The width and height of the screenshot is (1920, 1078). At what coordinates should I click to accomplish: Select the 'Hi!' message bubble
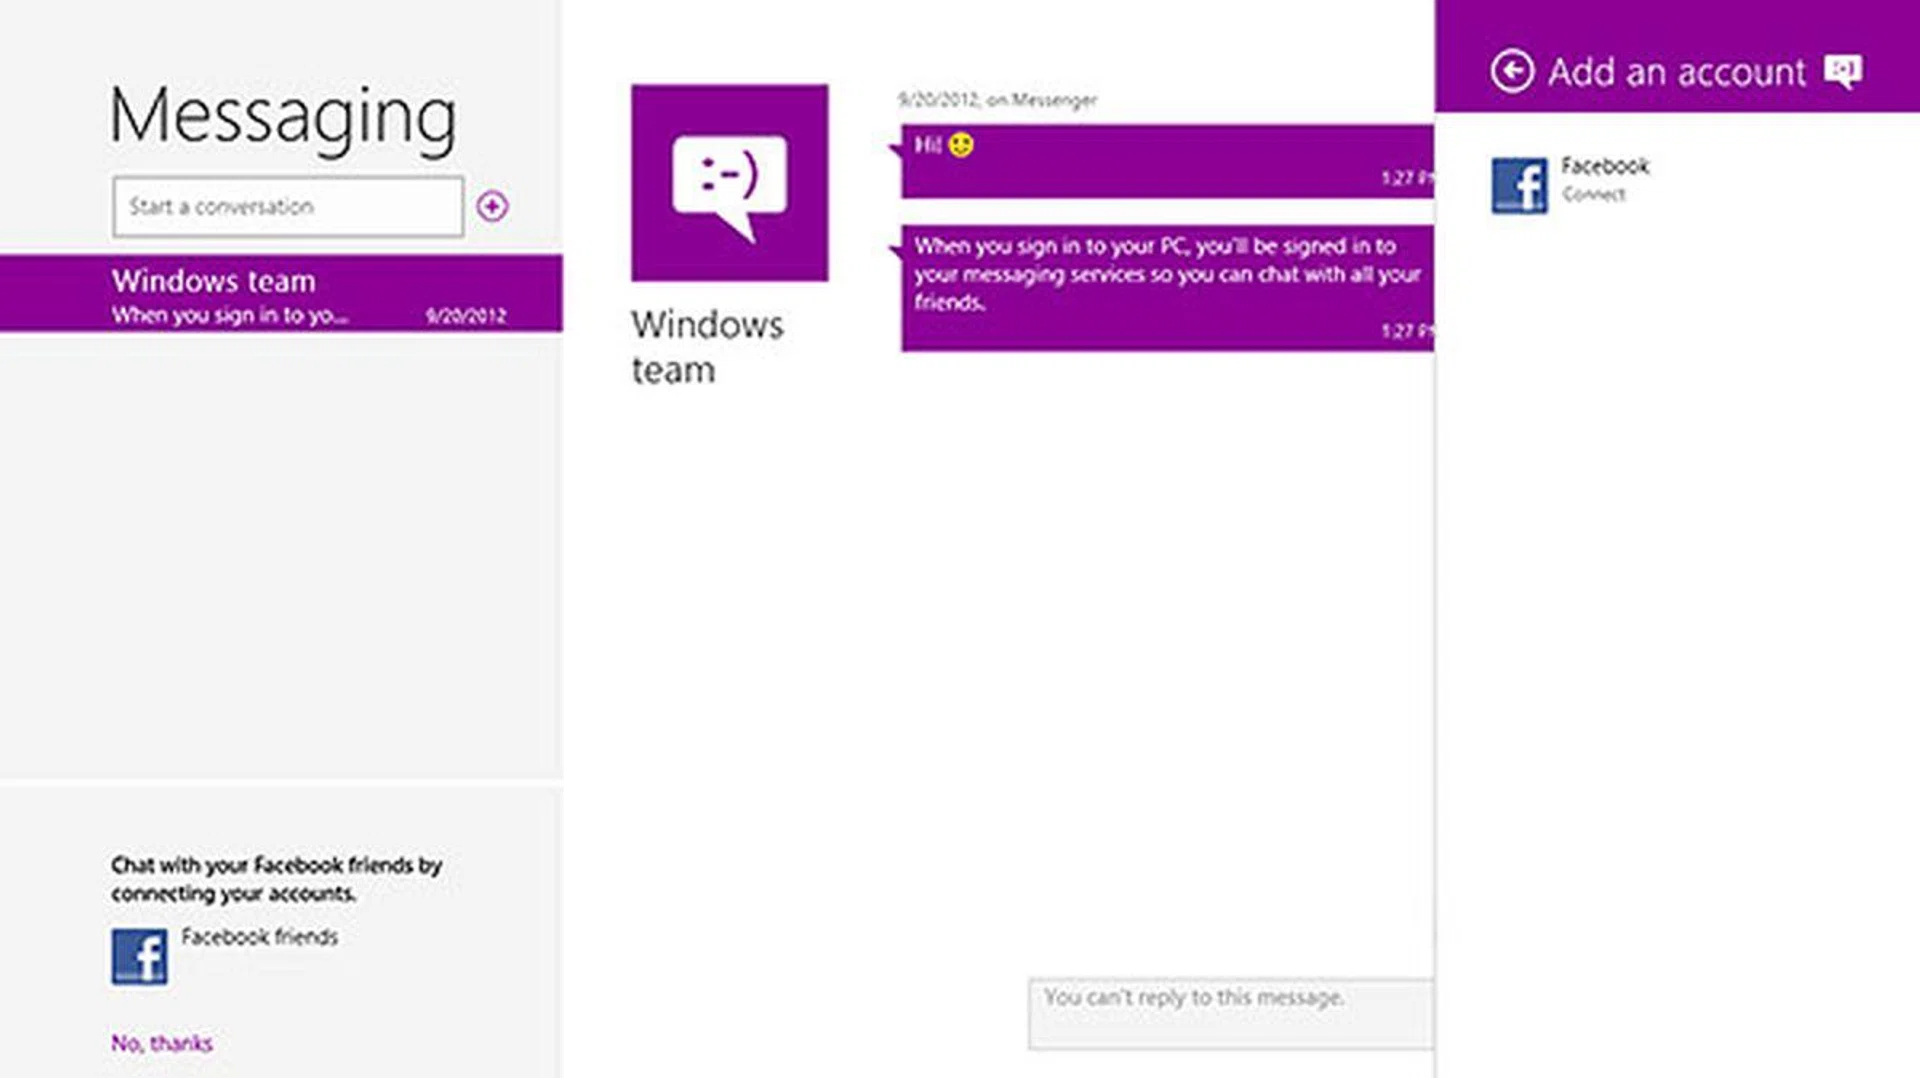tap(1166, 161)
